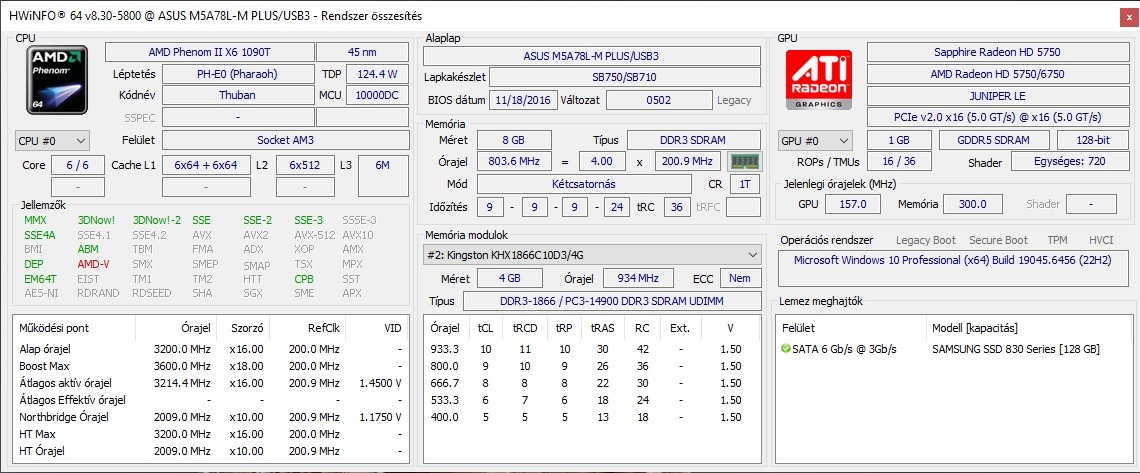Click the 10000DC MCU value
Screen dimensions: 1140x473
[x=377, y=95]
